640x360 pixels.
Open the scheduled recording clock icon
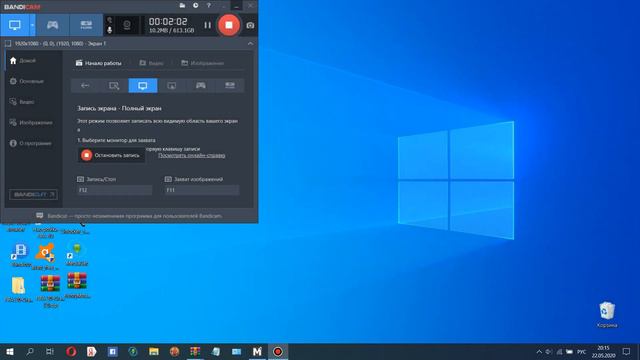(196, 6)
